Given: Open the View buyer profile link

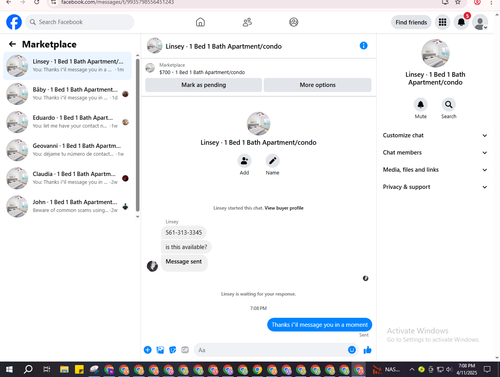Looking at the screenshot, I should pos(284,208).
